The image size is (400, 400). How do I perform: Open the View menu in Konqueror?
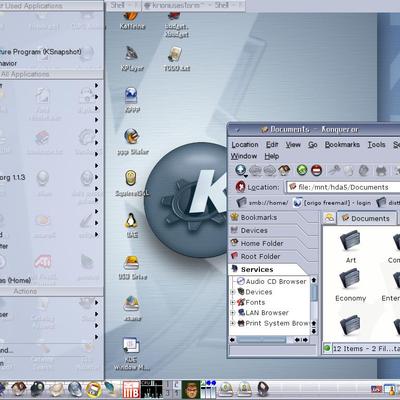[293, 145]
